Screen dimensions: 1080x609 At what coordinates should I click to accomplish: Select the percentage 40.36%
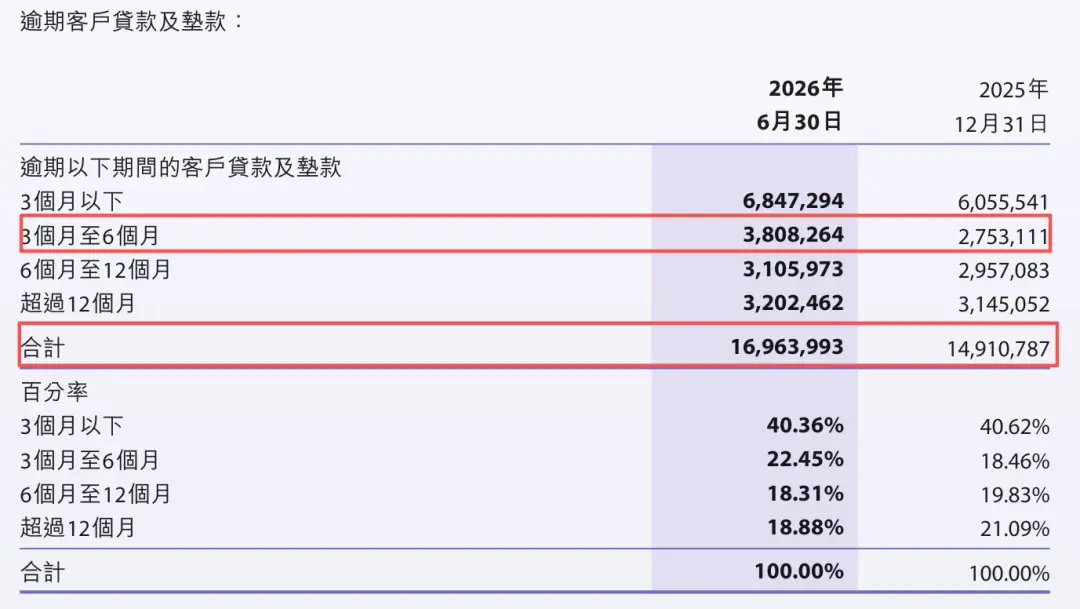(x=805, y=424)
